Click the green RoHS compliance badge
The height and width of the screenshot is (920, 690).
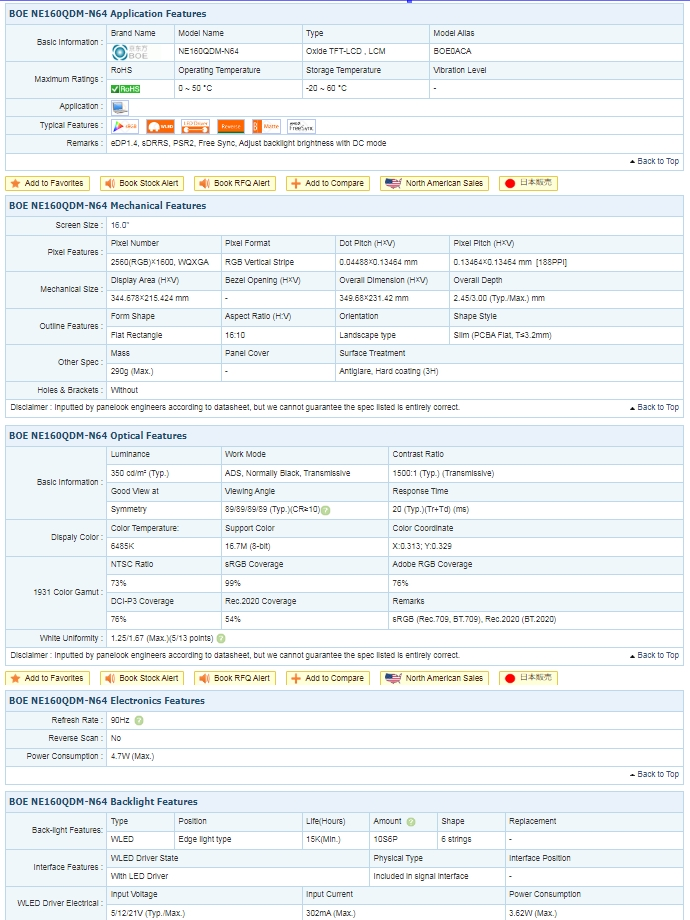tap(126, 89)
